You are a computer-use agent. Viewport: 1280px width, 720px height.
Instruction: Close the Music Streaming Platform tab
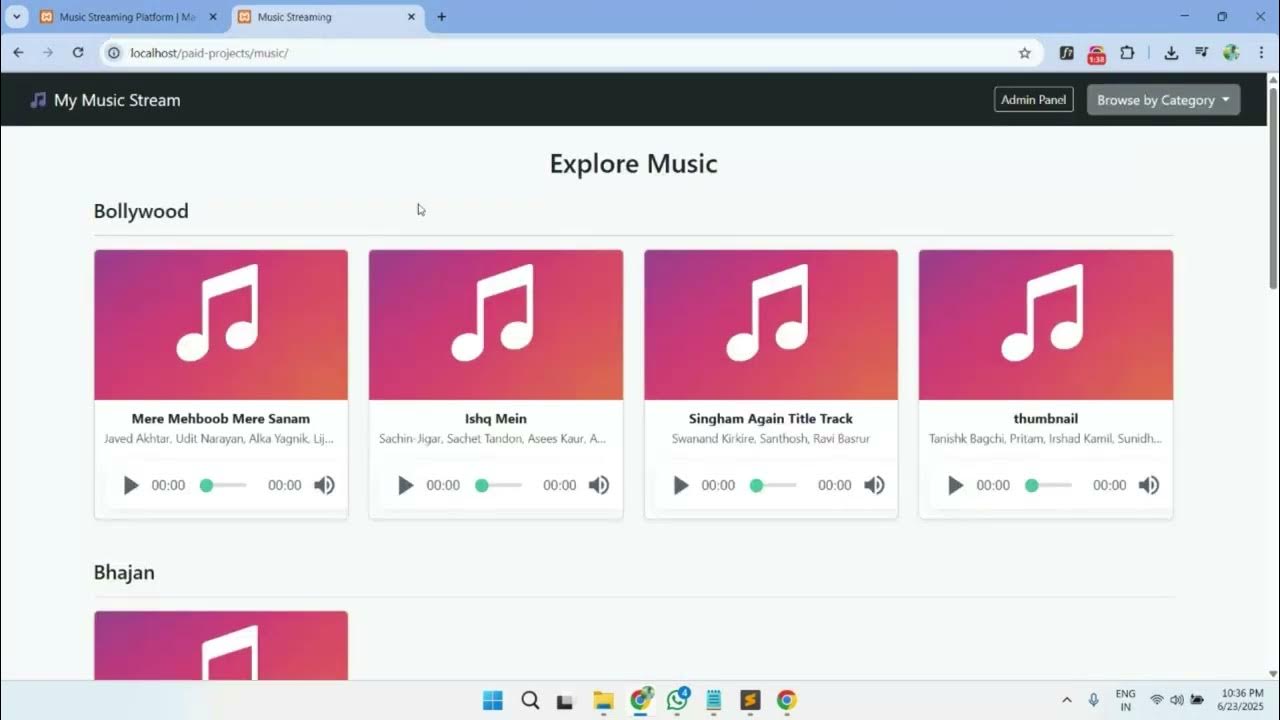point(212,17)
